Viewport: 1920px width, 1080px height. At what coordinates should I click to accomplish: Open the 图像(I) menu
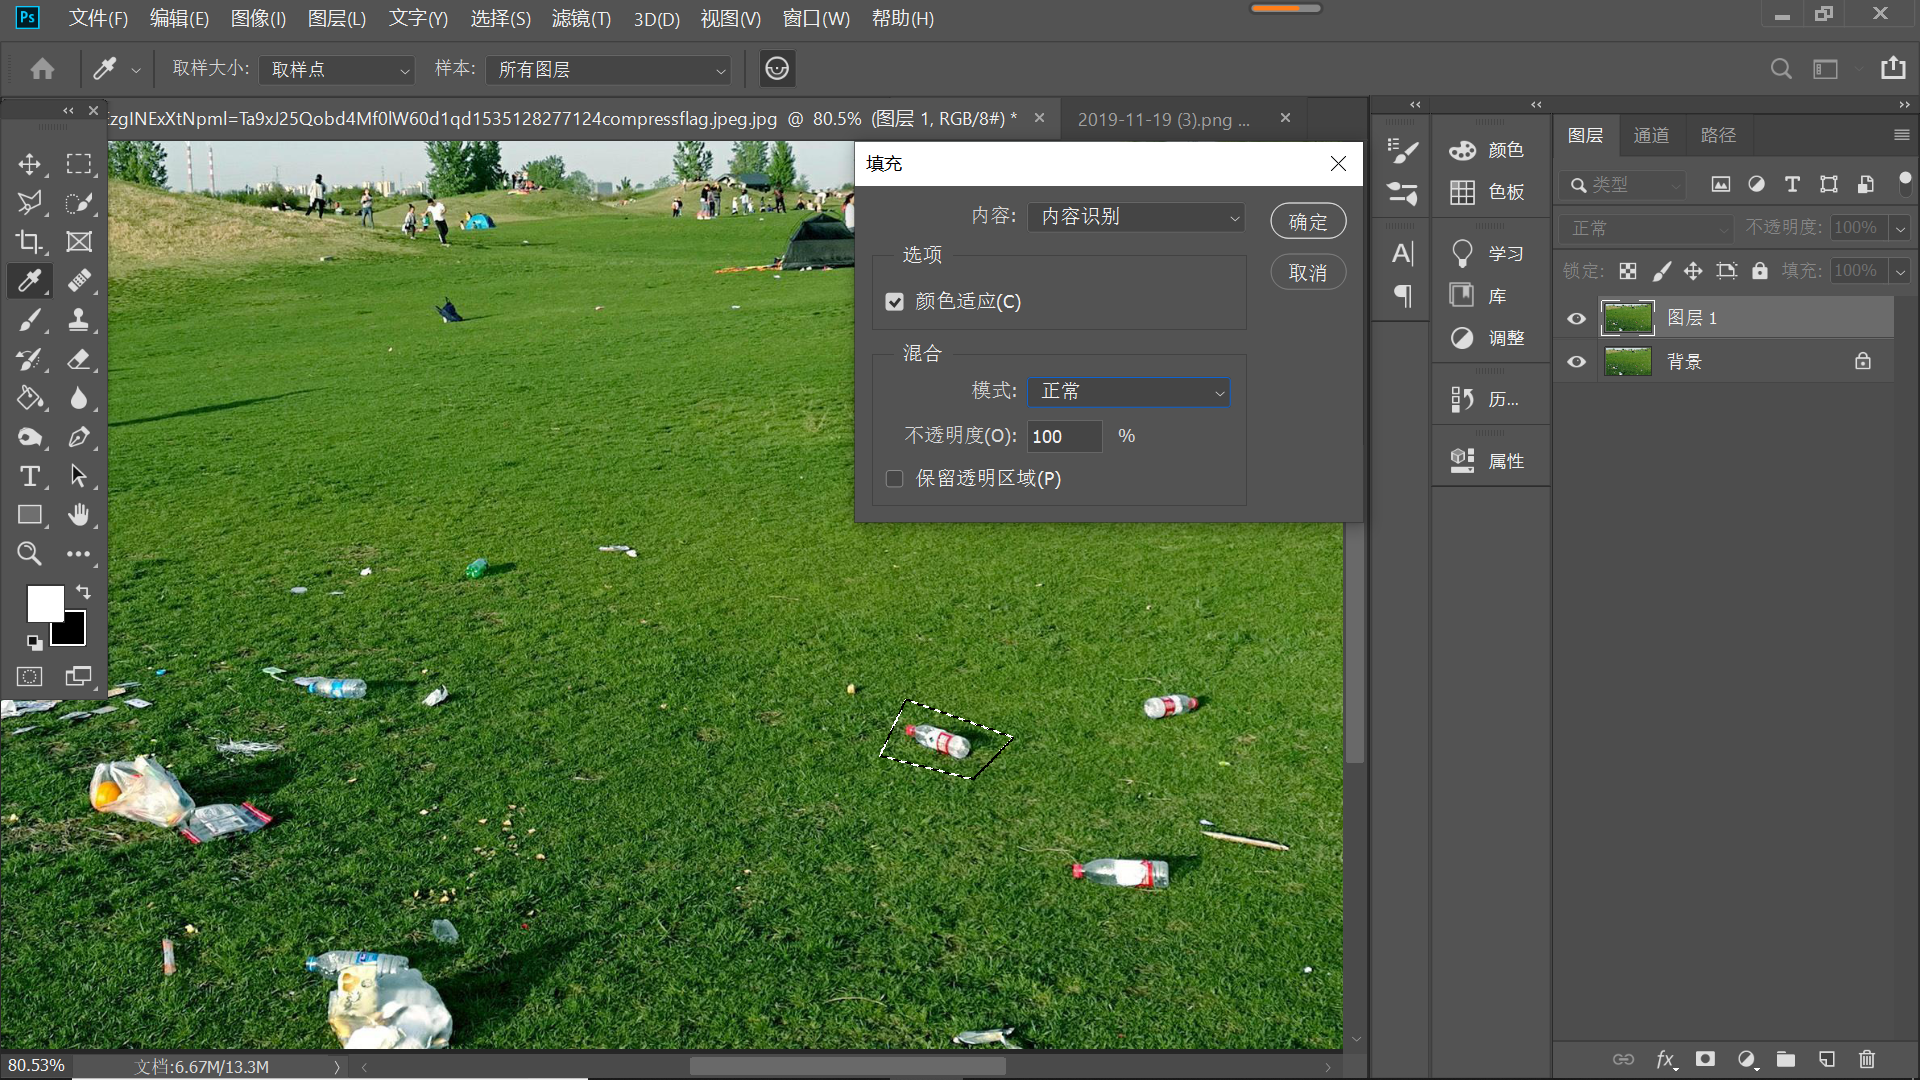(x=258, y=18)
